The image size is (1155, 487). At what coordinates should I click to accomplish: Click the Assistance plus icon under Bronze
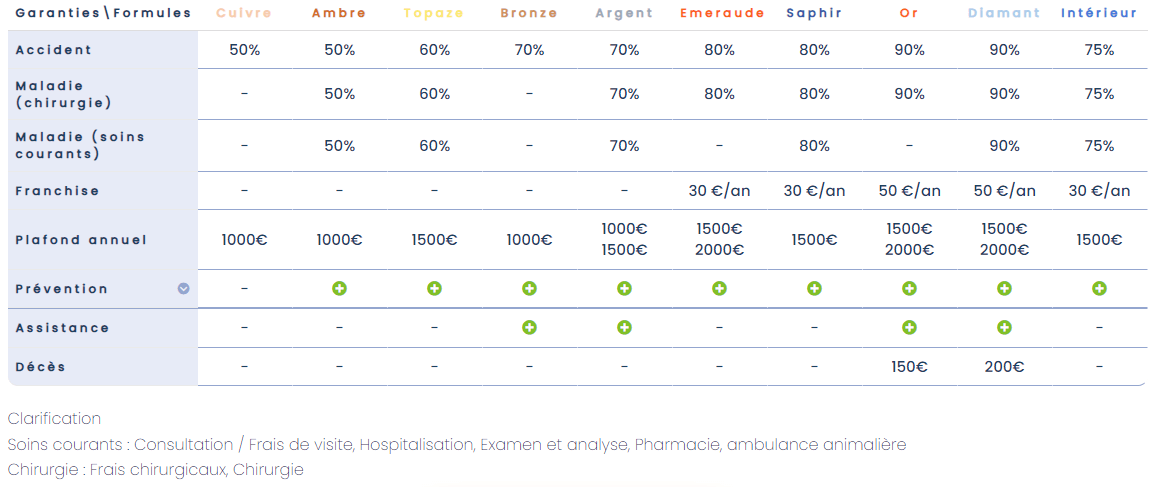pos(529,328)
